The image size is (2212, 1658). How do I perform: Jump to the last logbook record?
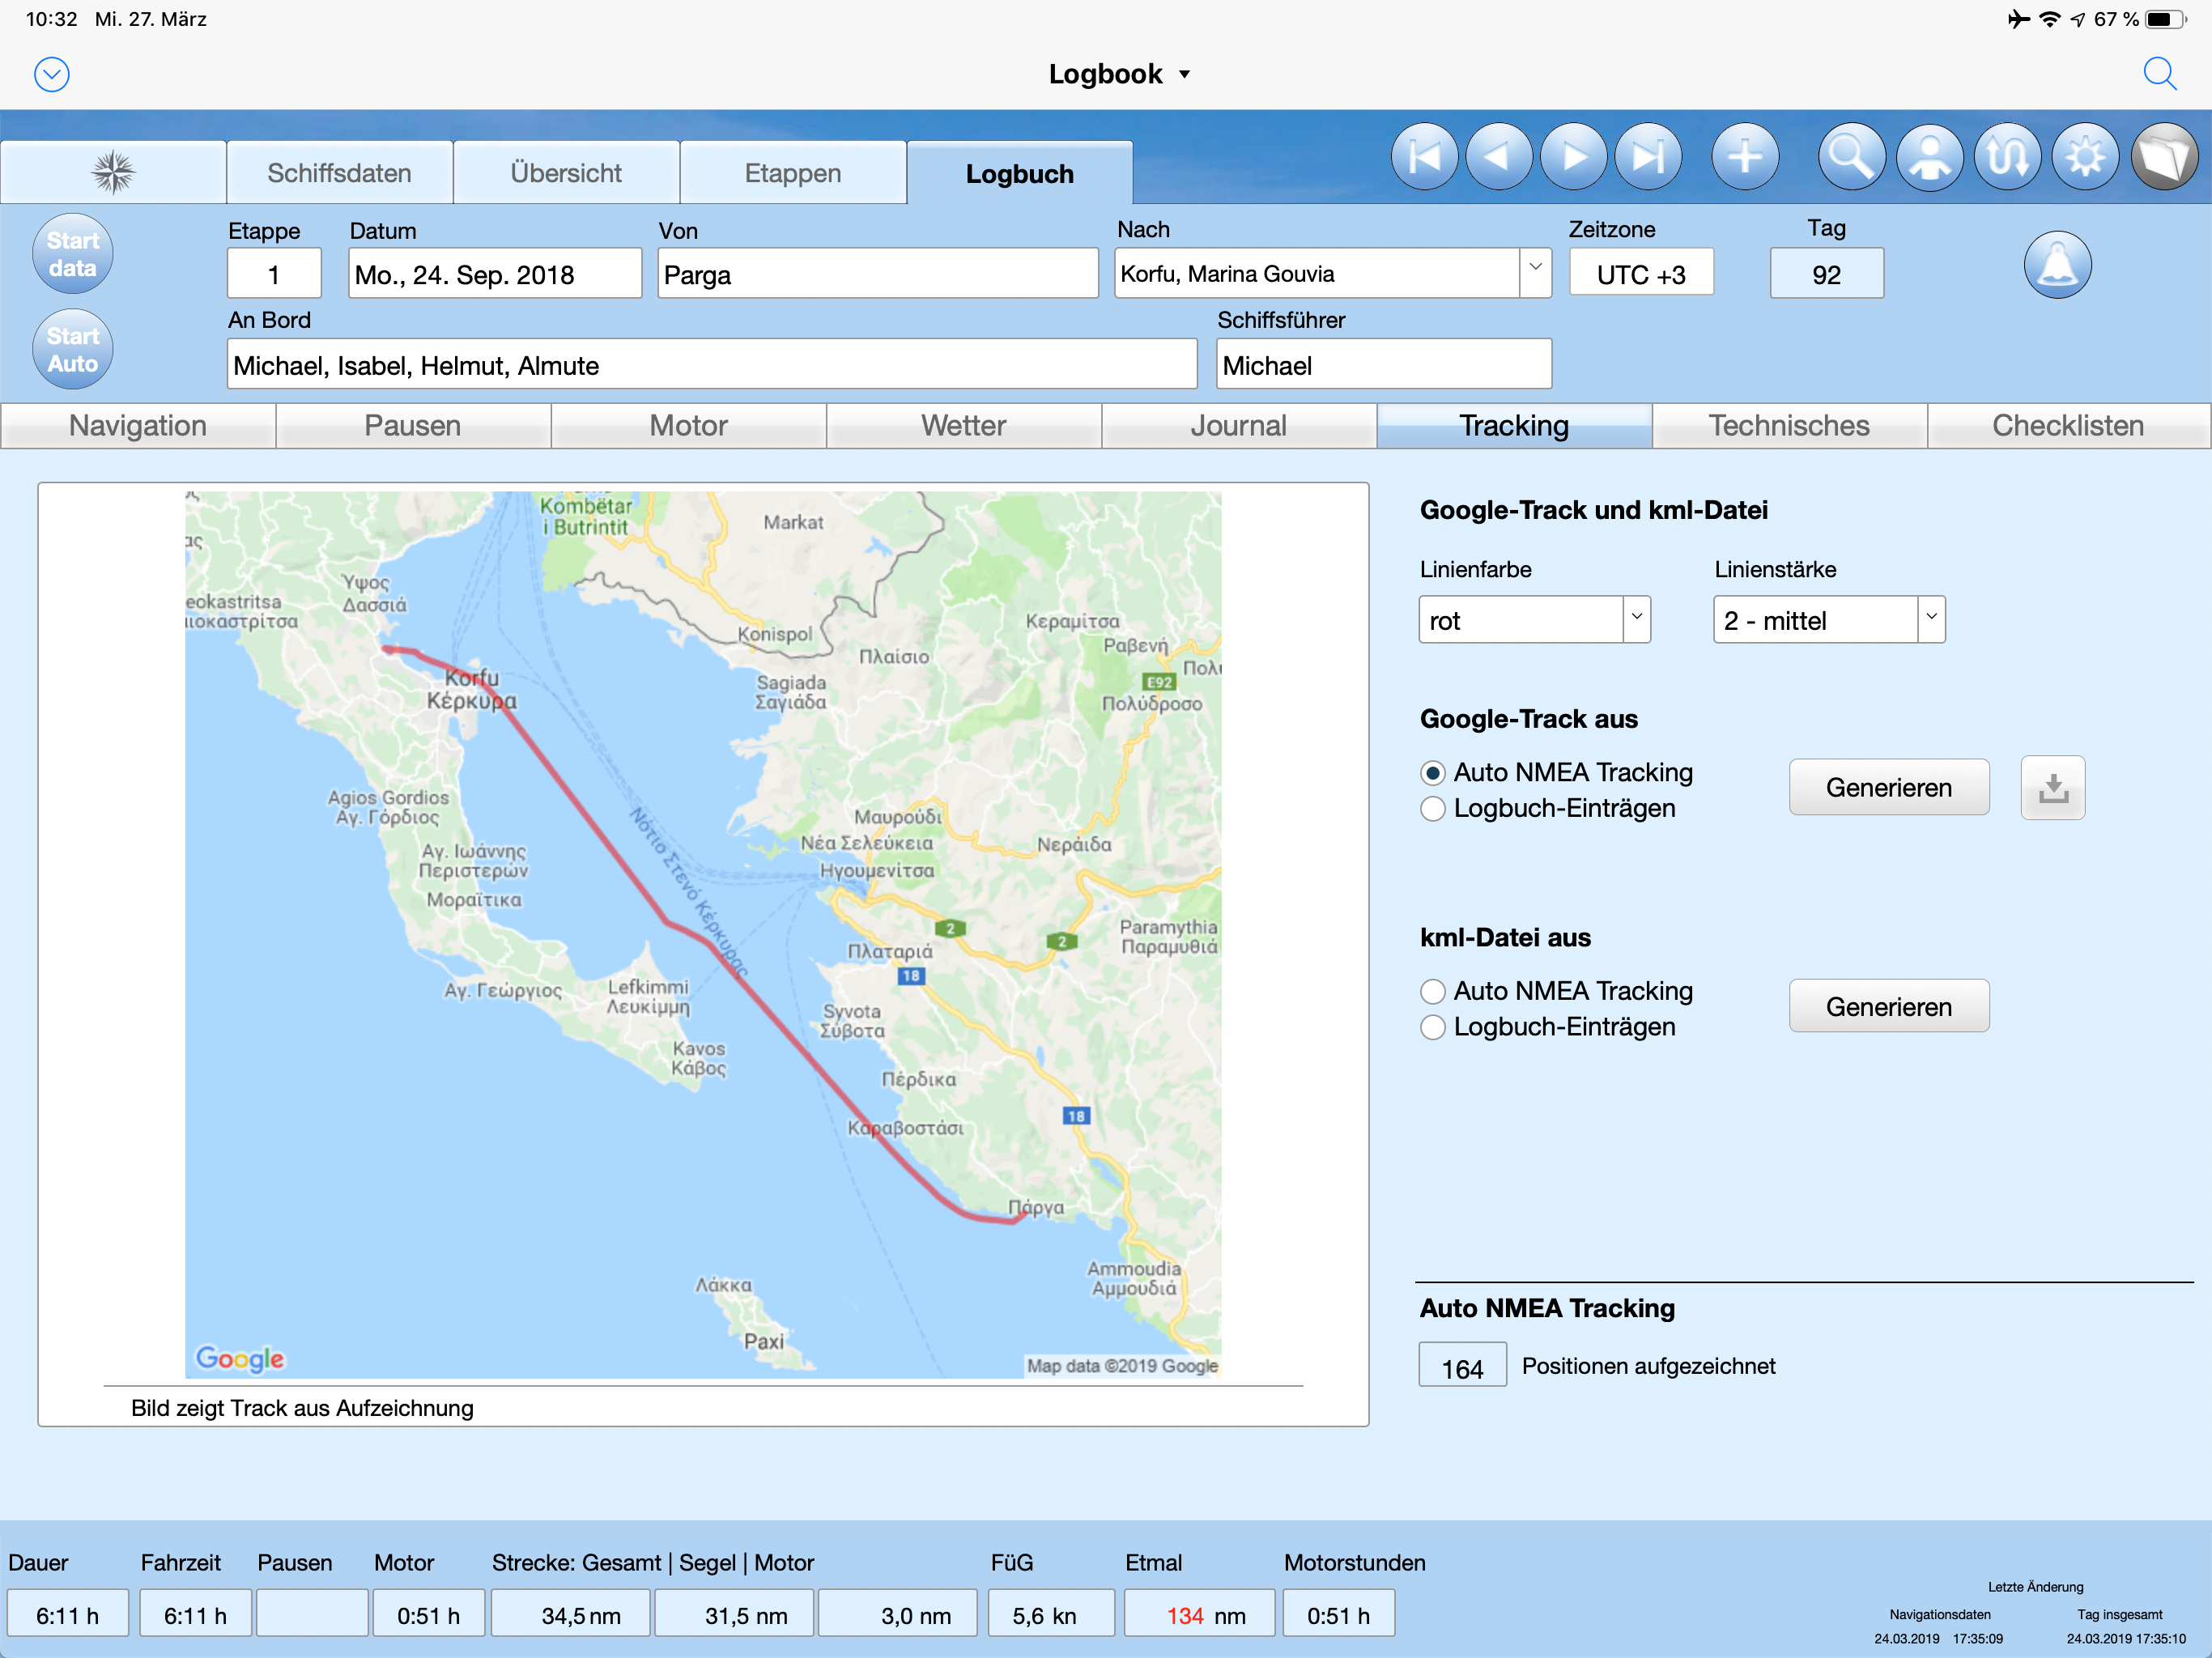1649,157
